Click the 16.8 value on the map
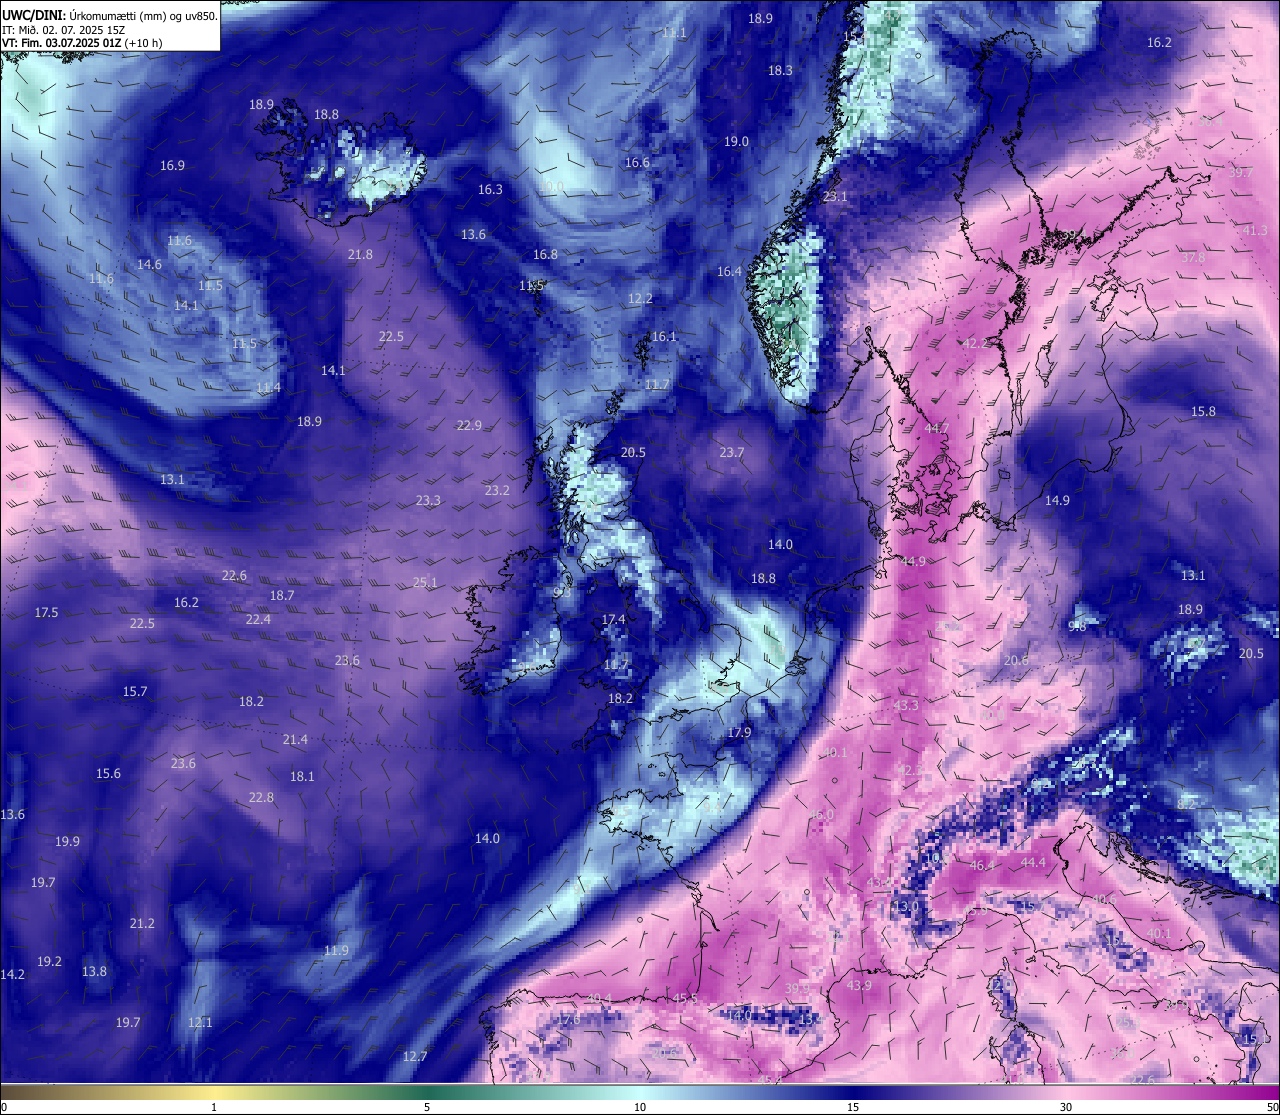Viewport: 1280px width, 1115px height. [545, 254]
